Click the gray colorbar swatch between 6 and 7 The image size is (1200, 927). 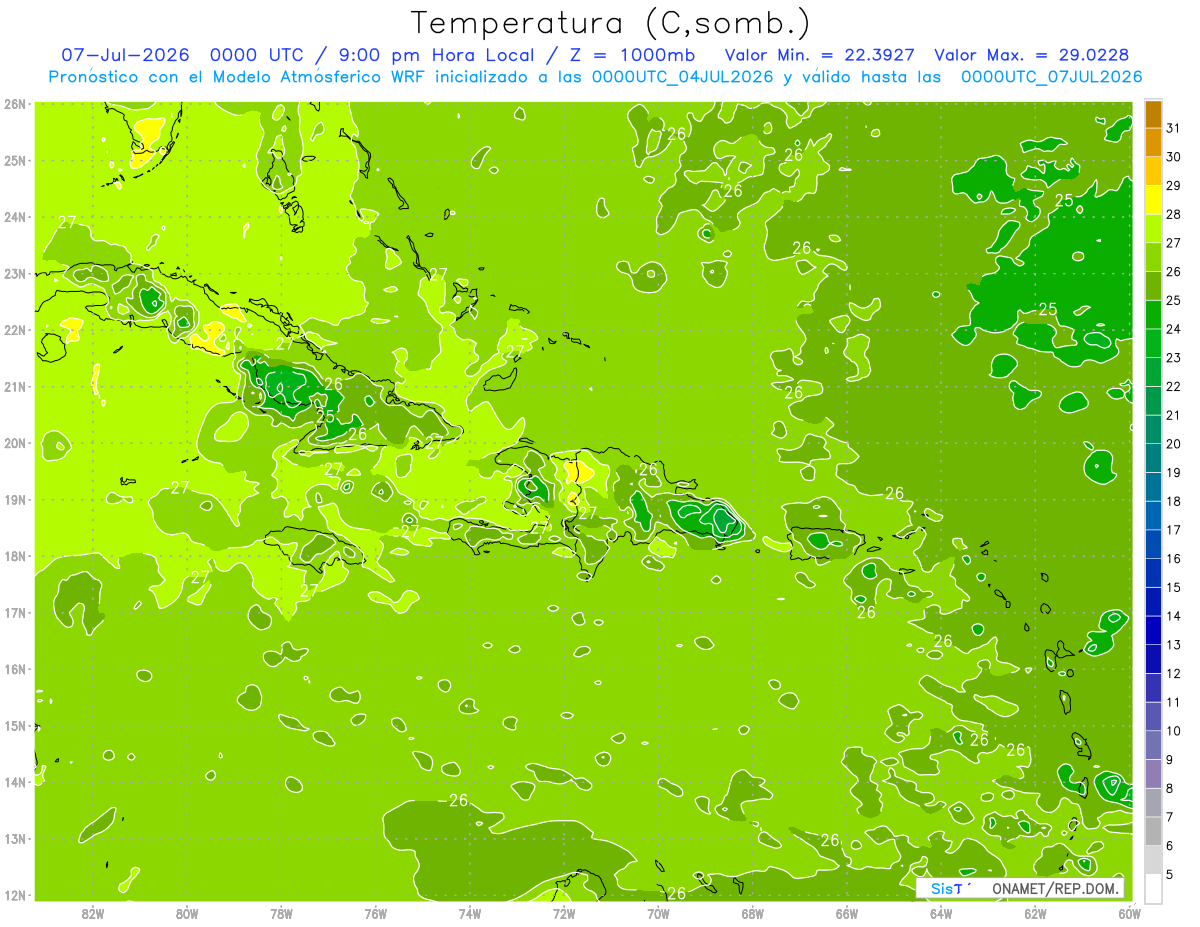click(x=1153, y=831)
